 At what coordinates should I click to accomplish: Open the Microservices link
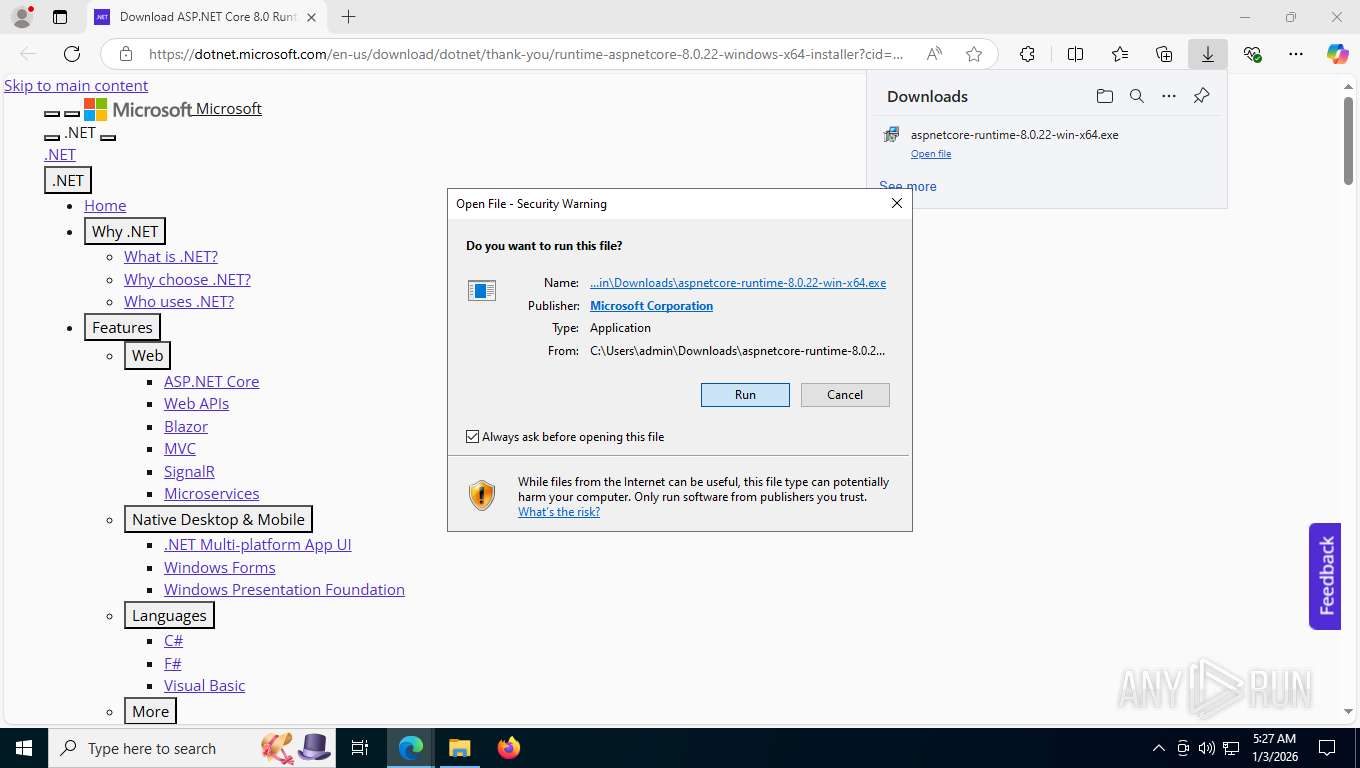tap(211, 493)
